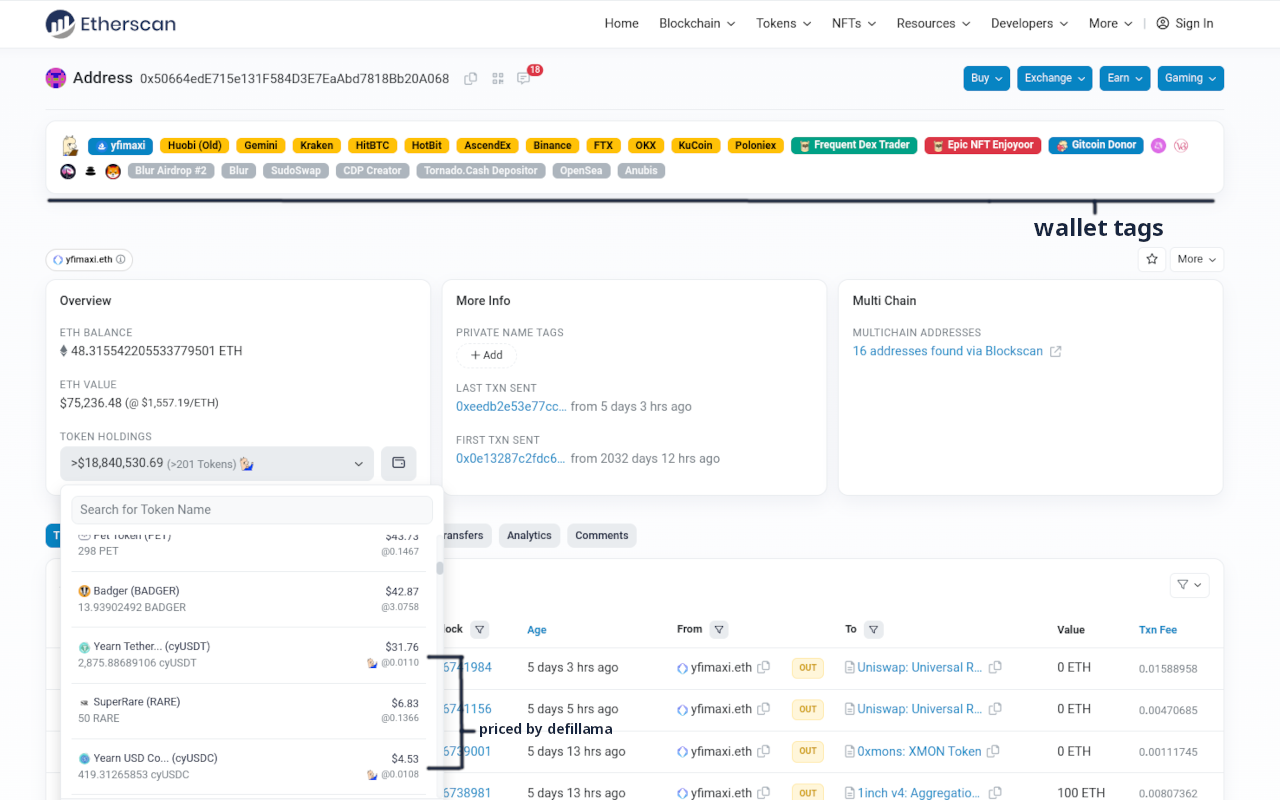Open the Developers dropdown
1280x800 pixels.
(1029, 23)
